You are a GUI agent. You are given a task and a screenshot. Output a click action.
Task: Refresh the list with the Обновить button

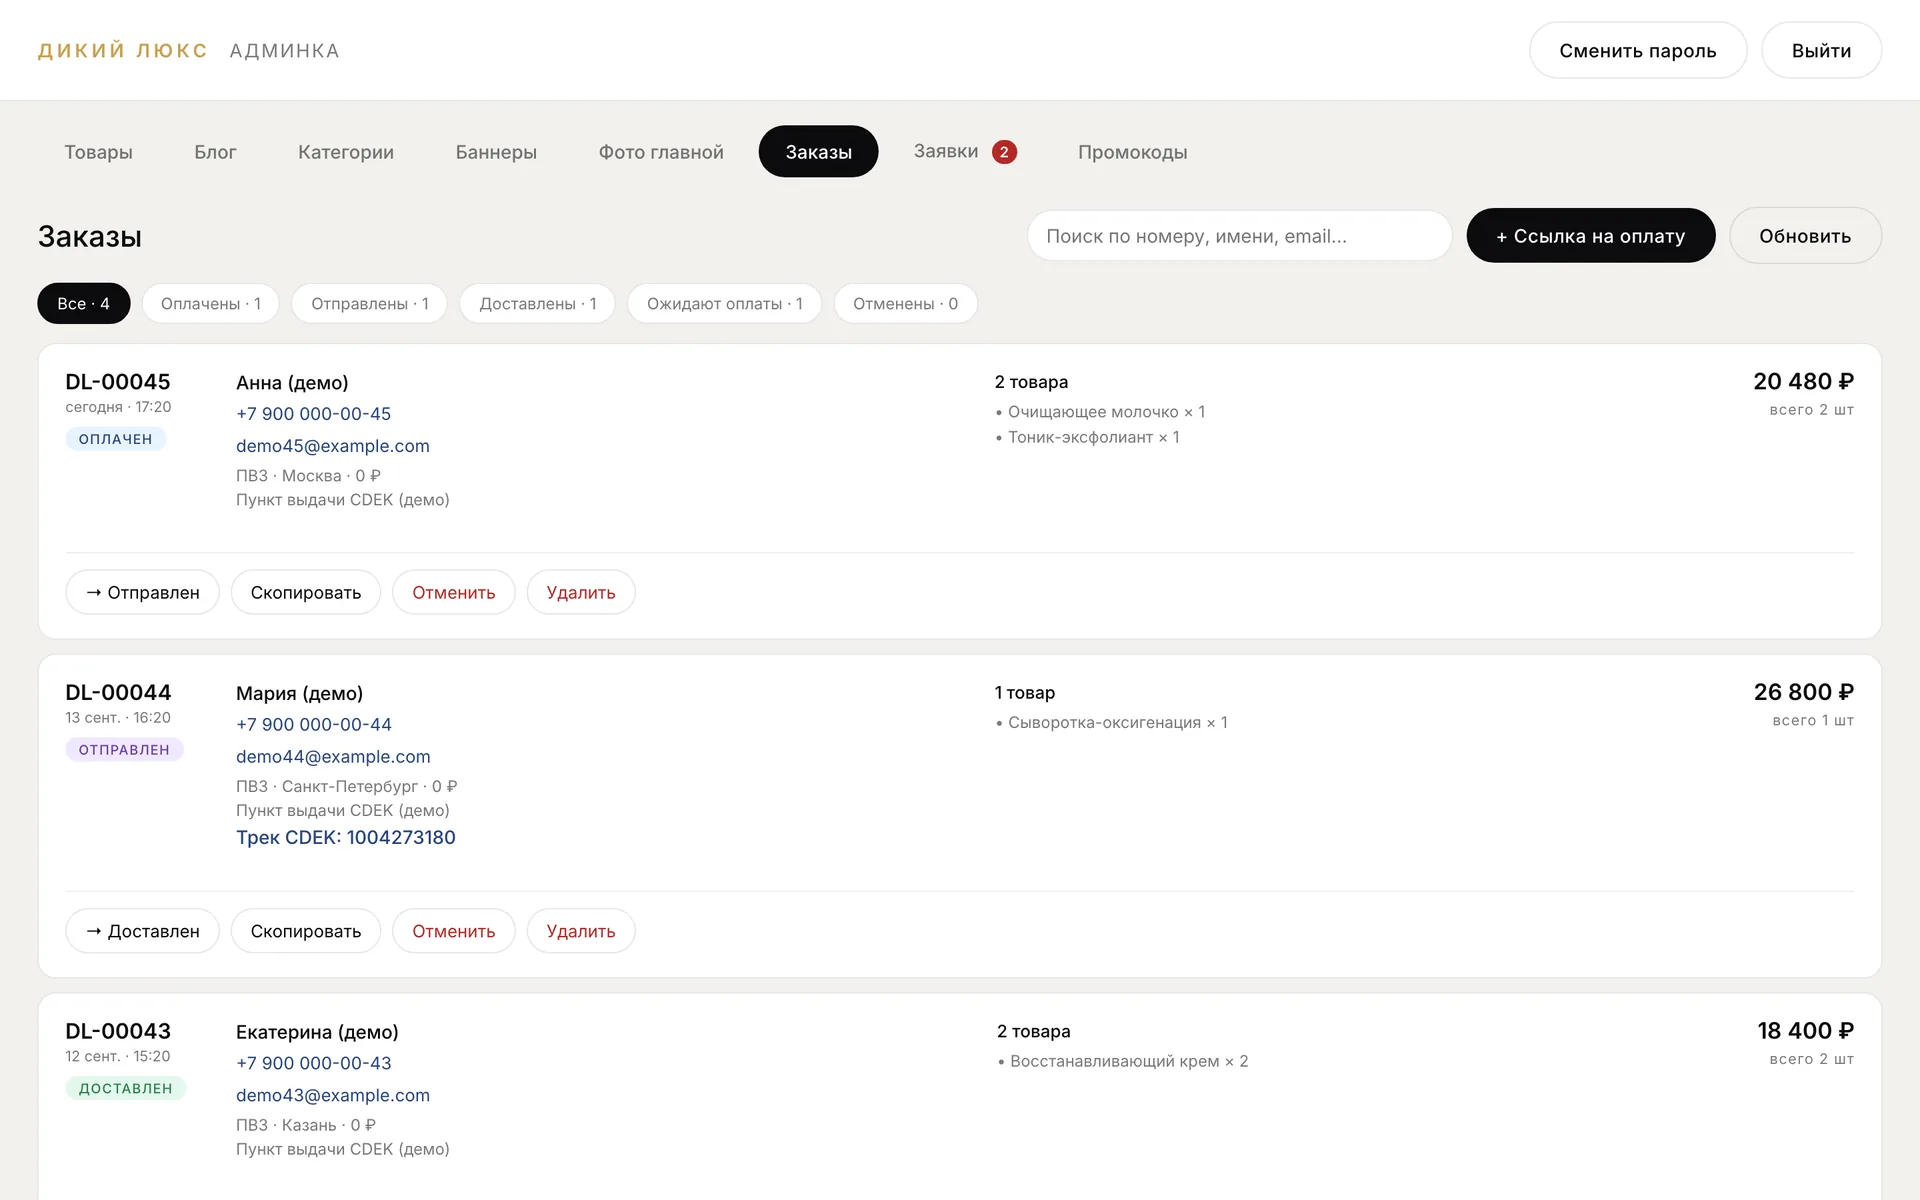[1805, 236]
